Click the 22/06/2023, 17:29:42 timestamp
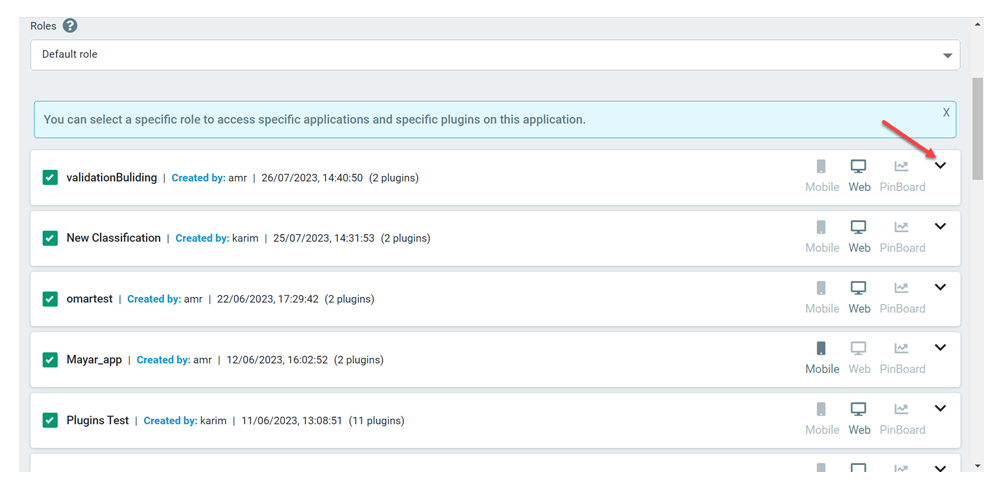This screenshot has height=483, width=1001. (267, 299)
